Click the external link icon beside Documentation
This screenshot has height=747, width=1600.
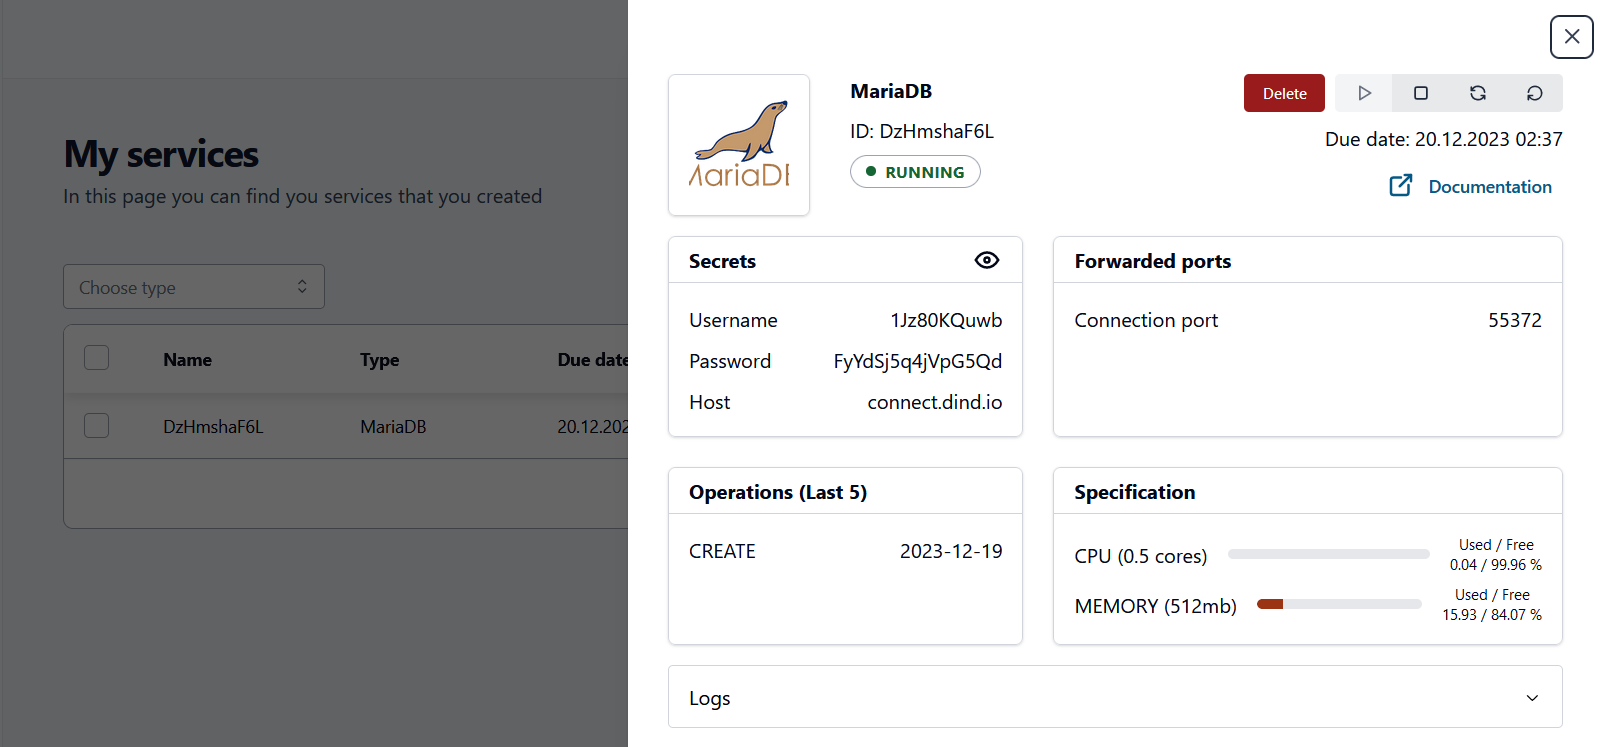1400,186
